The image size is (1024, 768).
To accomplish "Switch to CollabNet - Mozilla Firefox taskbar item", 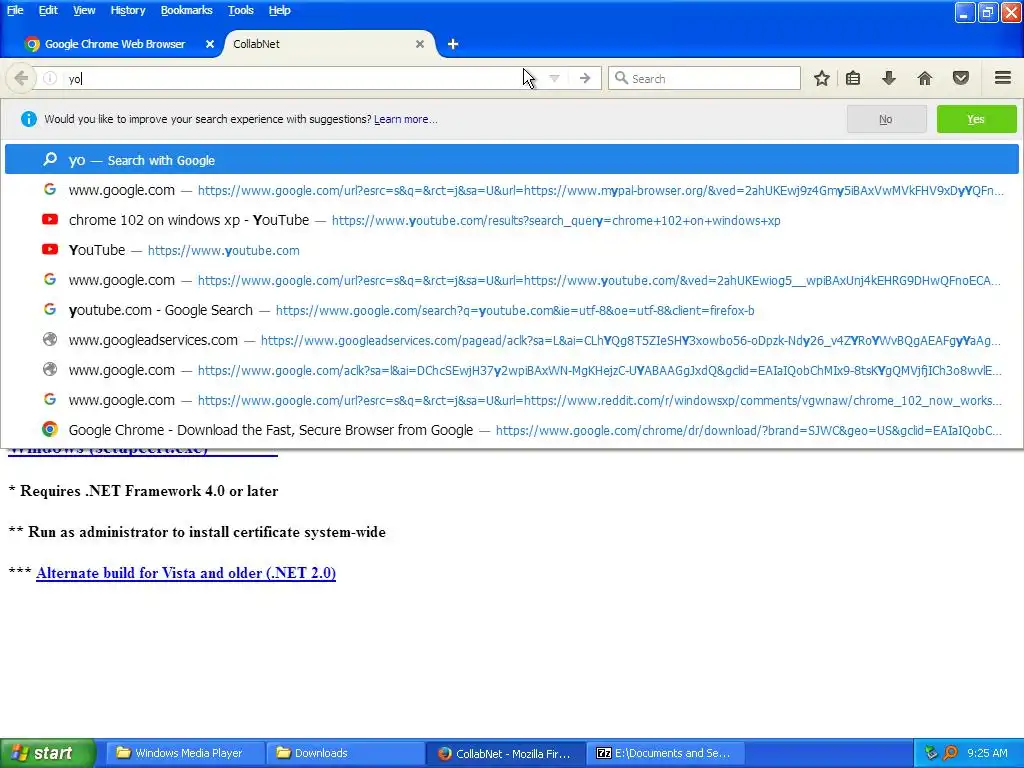I will (505, 753).
